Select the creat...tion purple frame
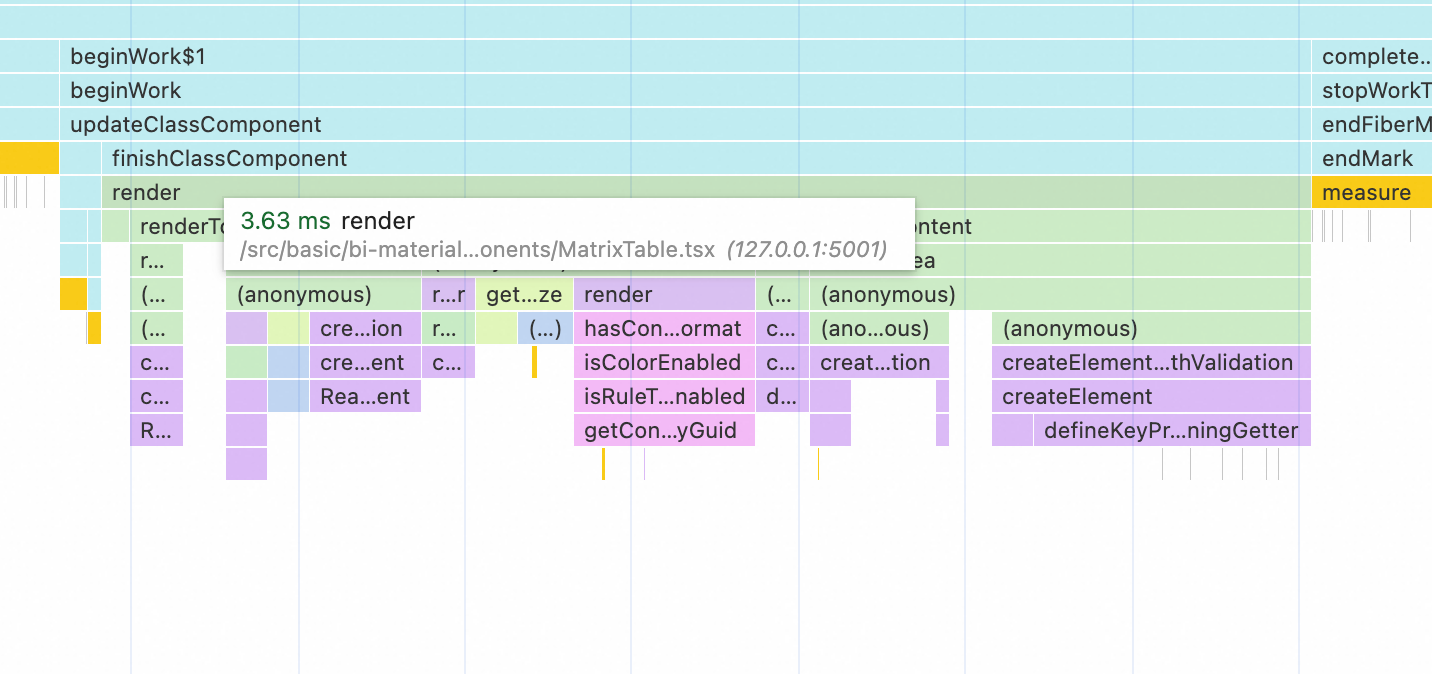Screen dimensions: 1432x674 pyautogui.click(x=879, y=363)
